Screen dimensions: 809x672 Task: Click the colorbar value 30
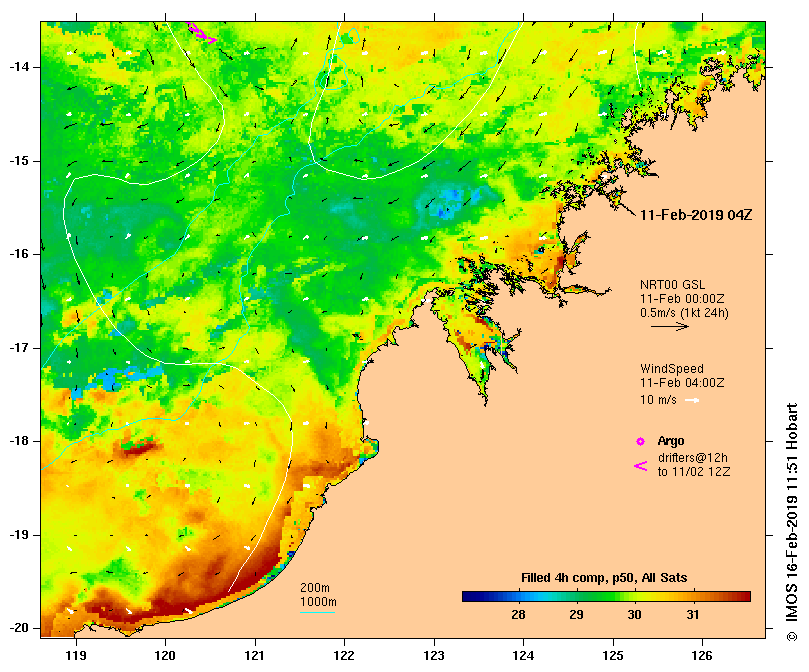point(635,615)
